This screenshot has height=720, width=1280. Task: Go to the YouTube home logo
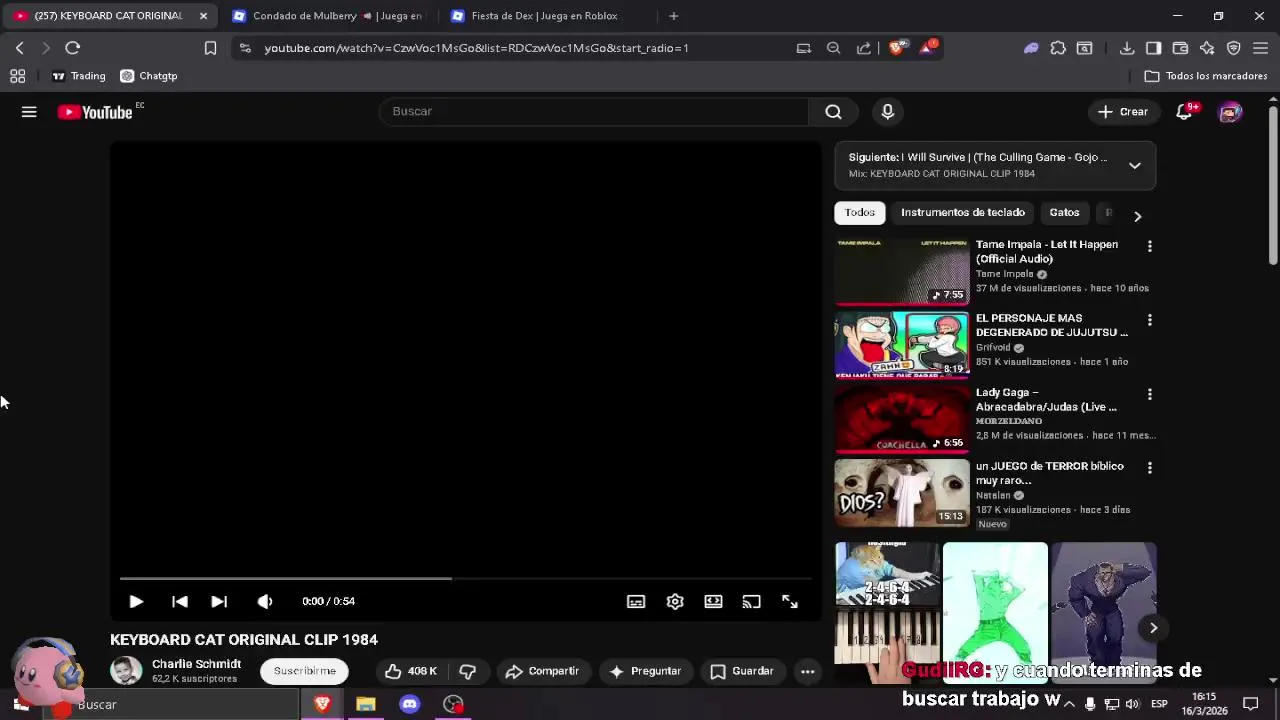[95, 112]
